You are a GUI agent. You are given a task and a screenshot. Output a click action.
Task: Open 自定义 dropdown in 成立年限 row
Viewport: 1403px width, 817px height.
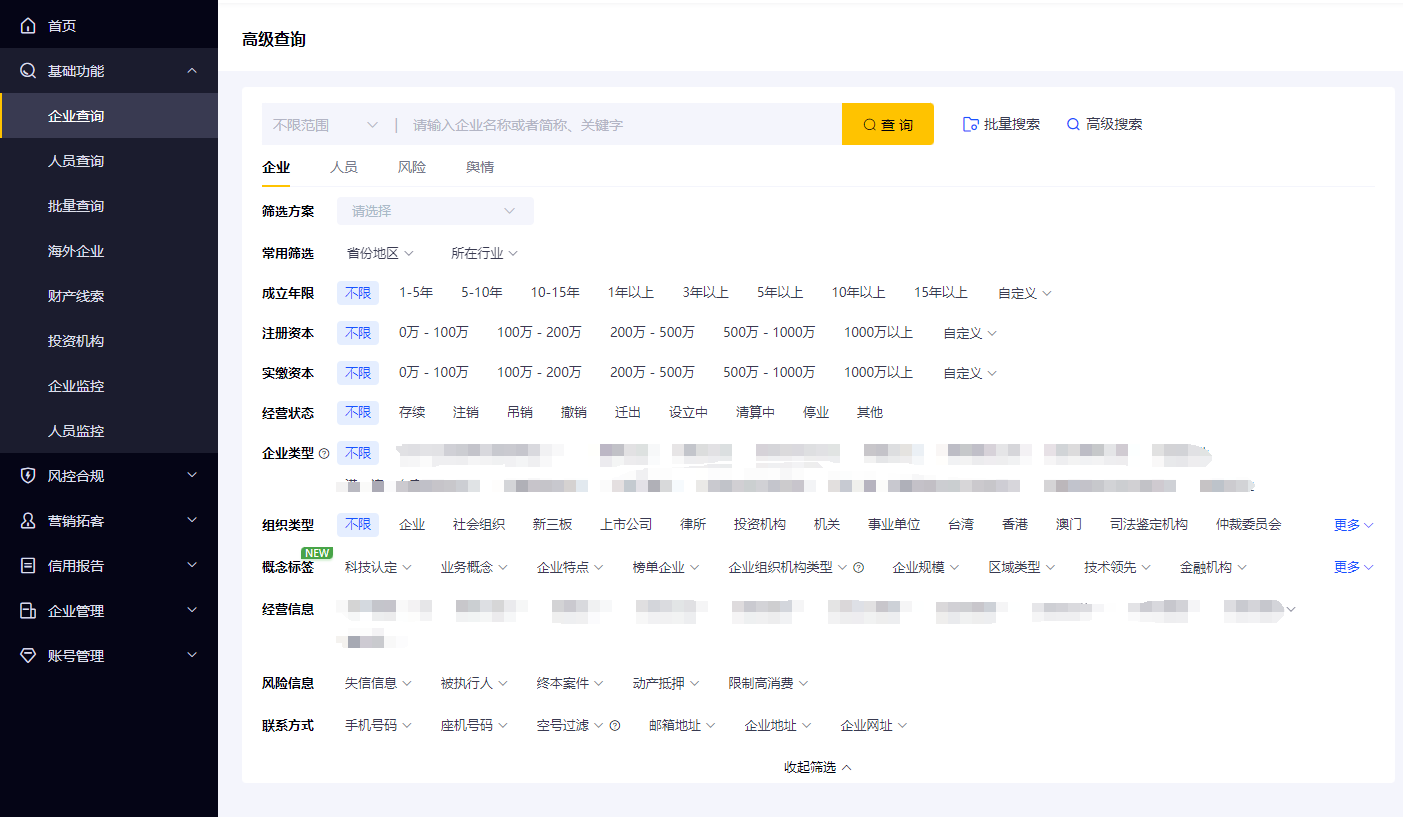[x=1025, y=293]
